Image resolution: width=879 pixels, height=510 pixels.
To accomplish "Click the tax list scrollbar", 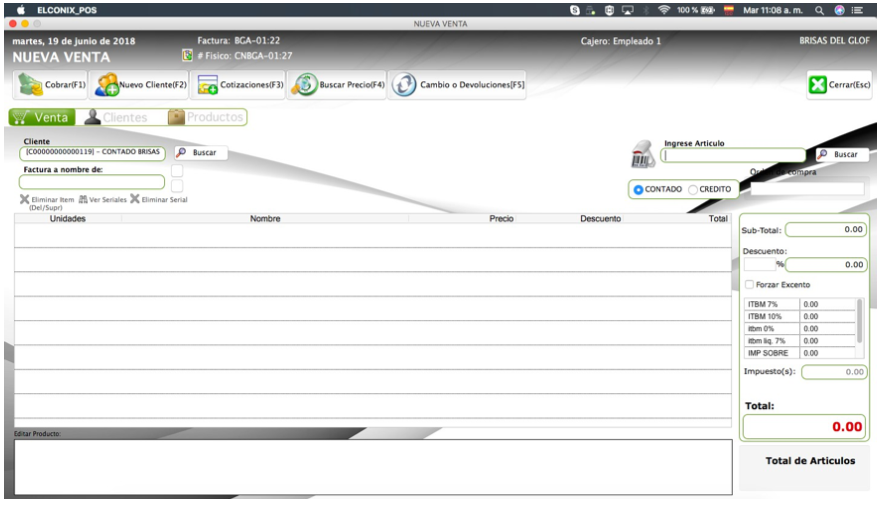I will click(859, 322).
